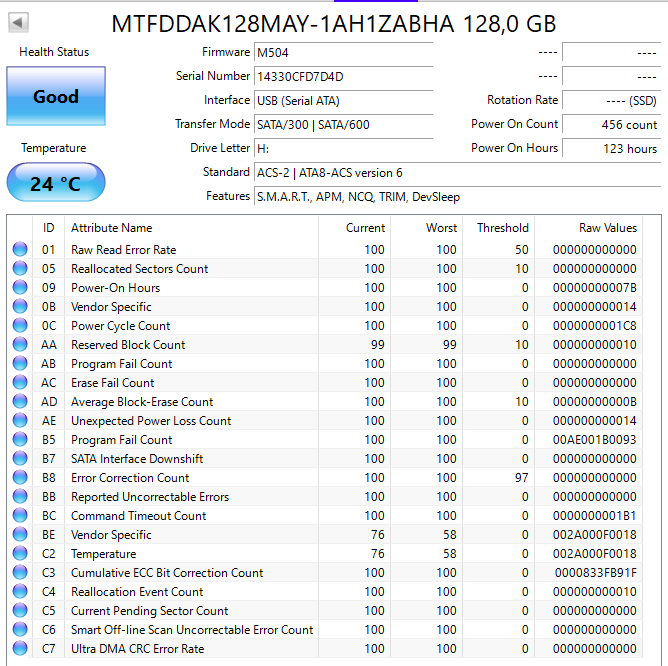Click the Attribute Name column header

pos(112,228)
